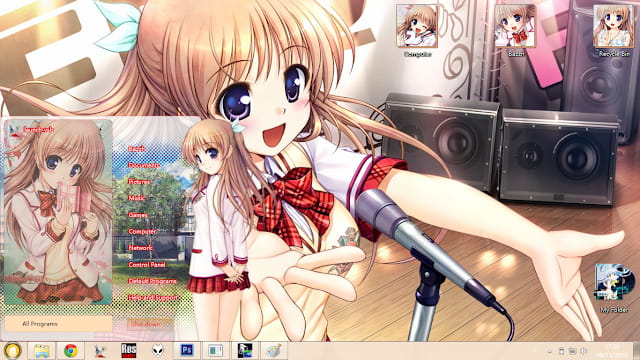
Task: Click Show desktop strip at taskbar end
Action: (636, 351)
